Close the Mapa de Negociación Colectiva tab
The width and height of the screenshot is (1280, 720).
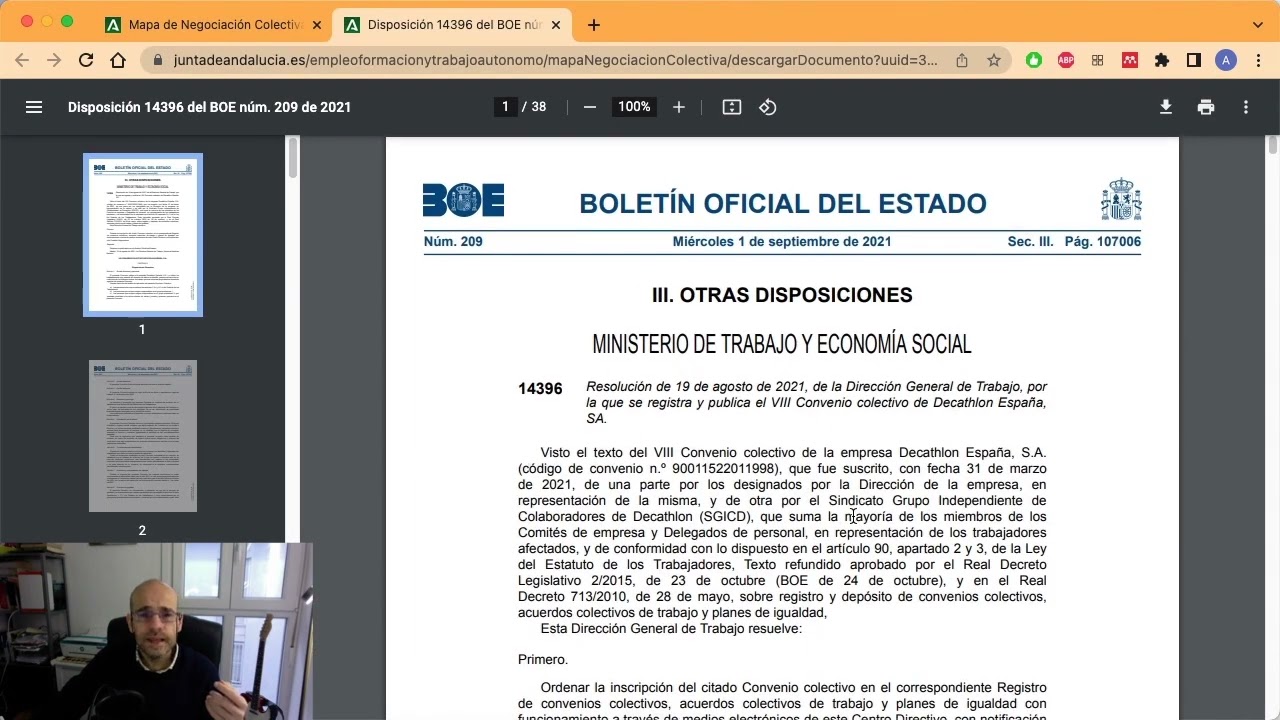317,24
